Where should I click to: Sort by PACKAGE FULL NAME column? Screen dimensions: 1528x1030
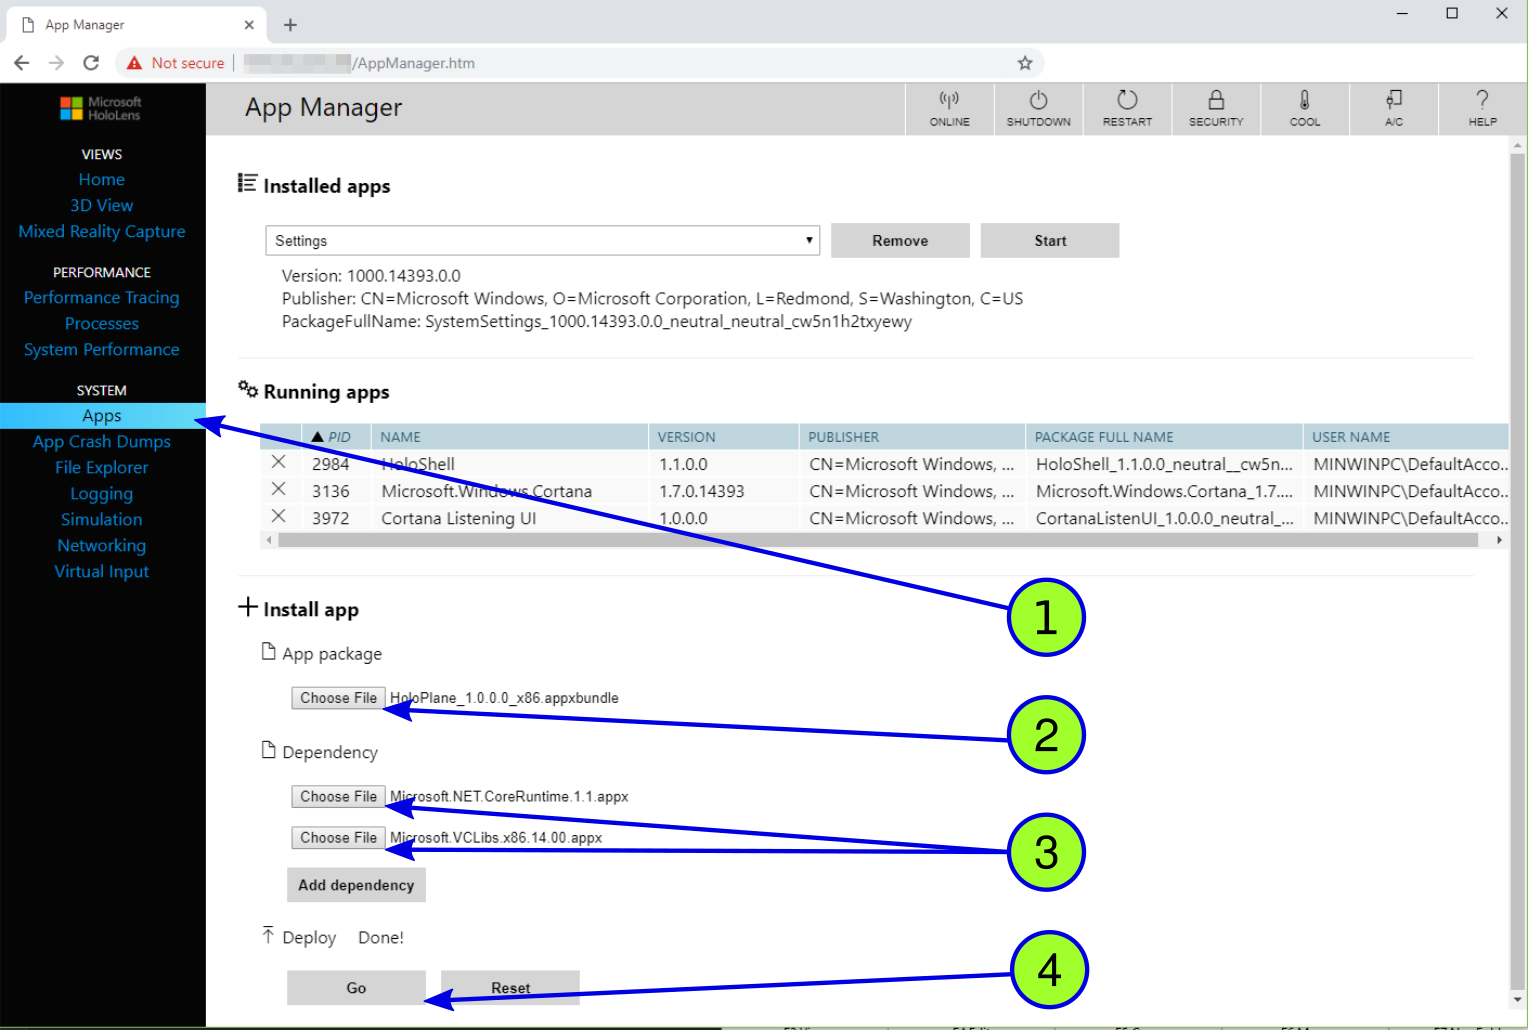pos(1164,437)
